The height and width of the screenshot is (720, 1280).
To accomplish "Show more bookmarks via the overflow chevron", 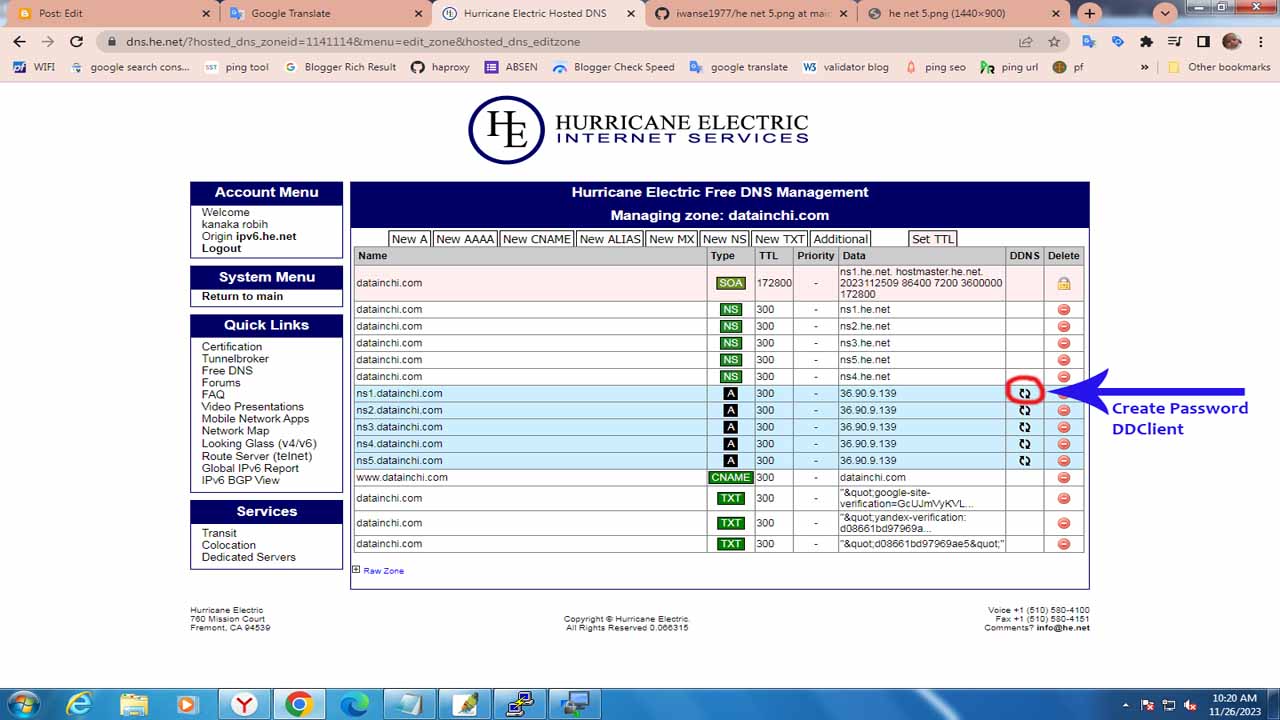I will click(x=1145, y=67).
